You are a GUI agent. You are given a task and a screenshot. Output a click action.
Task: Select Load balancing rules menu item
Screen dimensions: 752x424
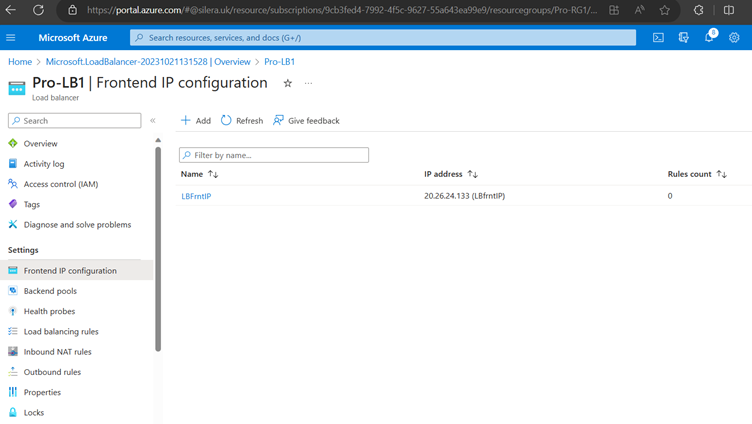coord(60,332)
